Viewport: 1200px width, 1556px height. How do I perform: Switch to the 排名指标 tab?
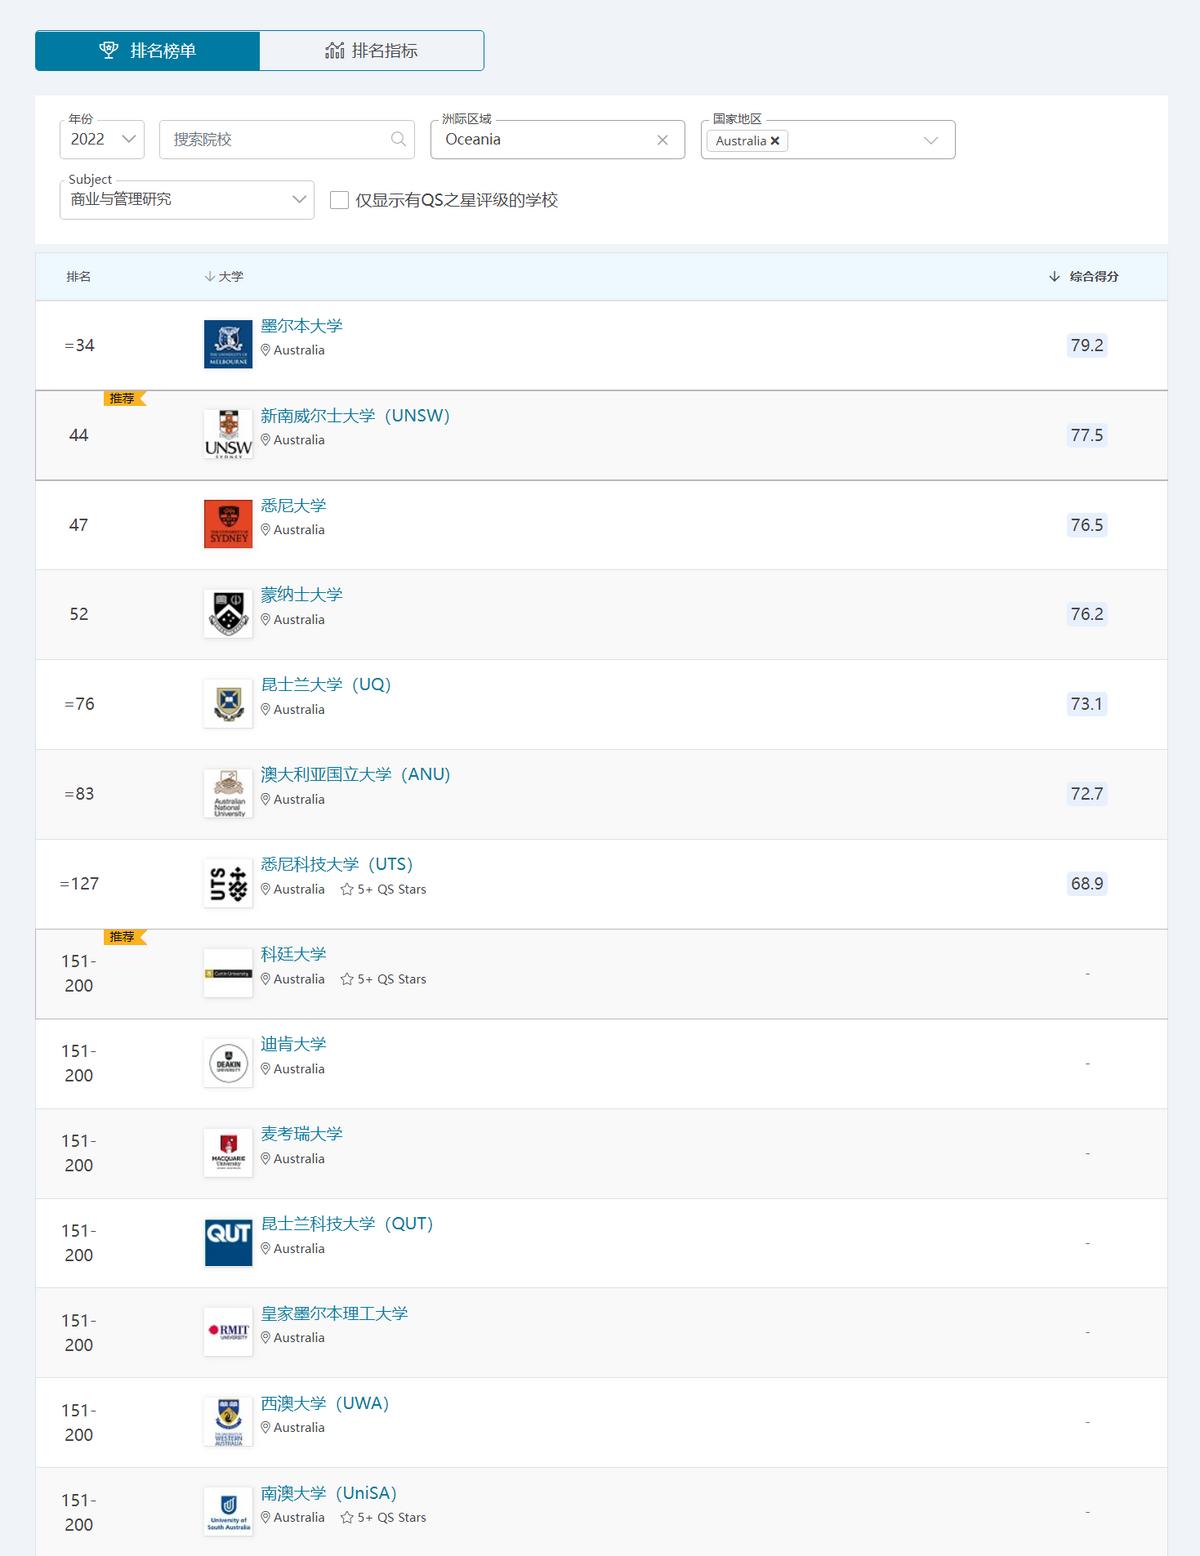[372, 51]
